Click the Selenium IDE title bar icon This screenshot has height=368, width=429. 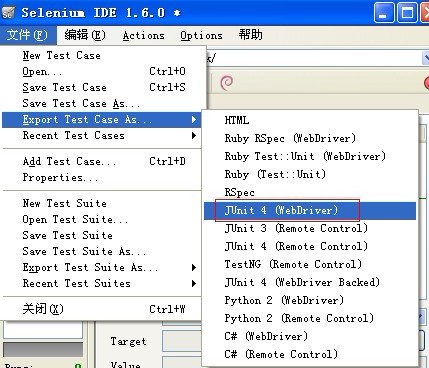[x=9, y=13]
